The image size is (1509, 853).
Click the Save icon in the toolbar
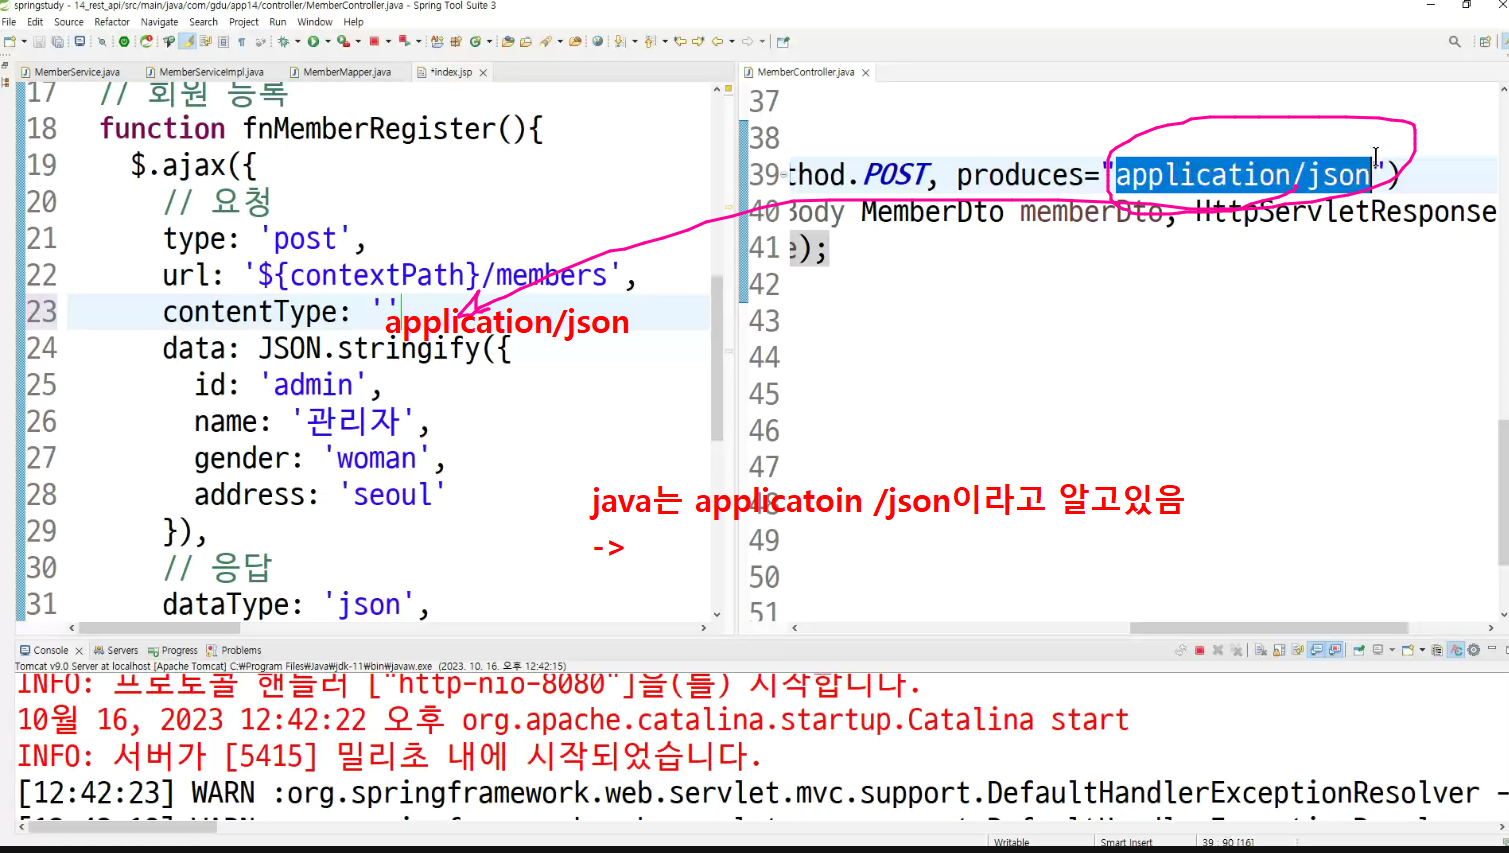pos(39,42)
